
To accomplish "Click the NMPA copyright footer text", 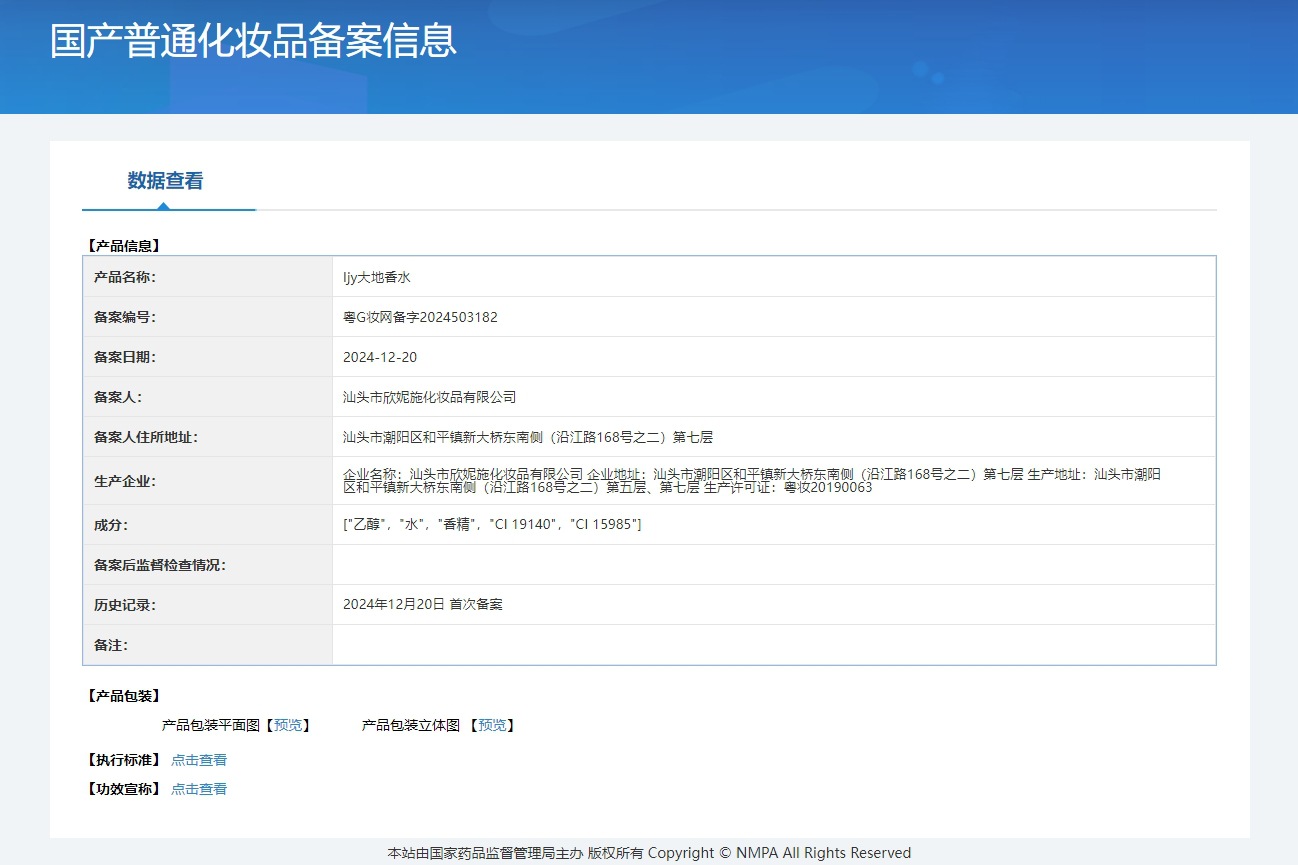I will [x=649, y=853].
